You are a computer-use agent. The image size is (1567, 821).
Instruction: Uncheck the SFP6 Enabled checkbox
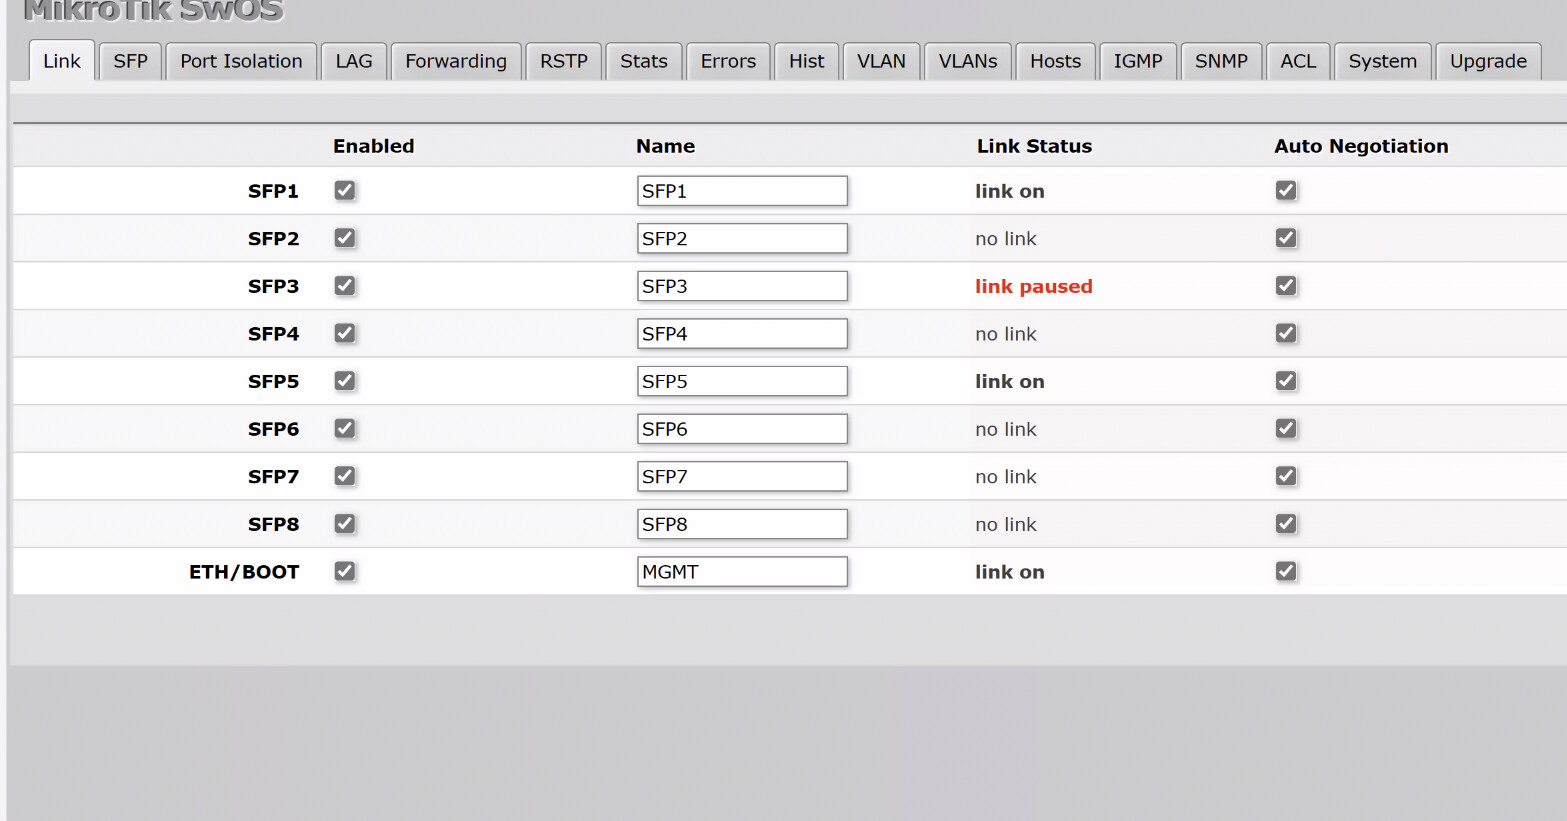(x=345, y=428)
